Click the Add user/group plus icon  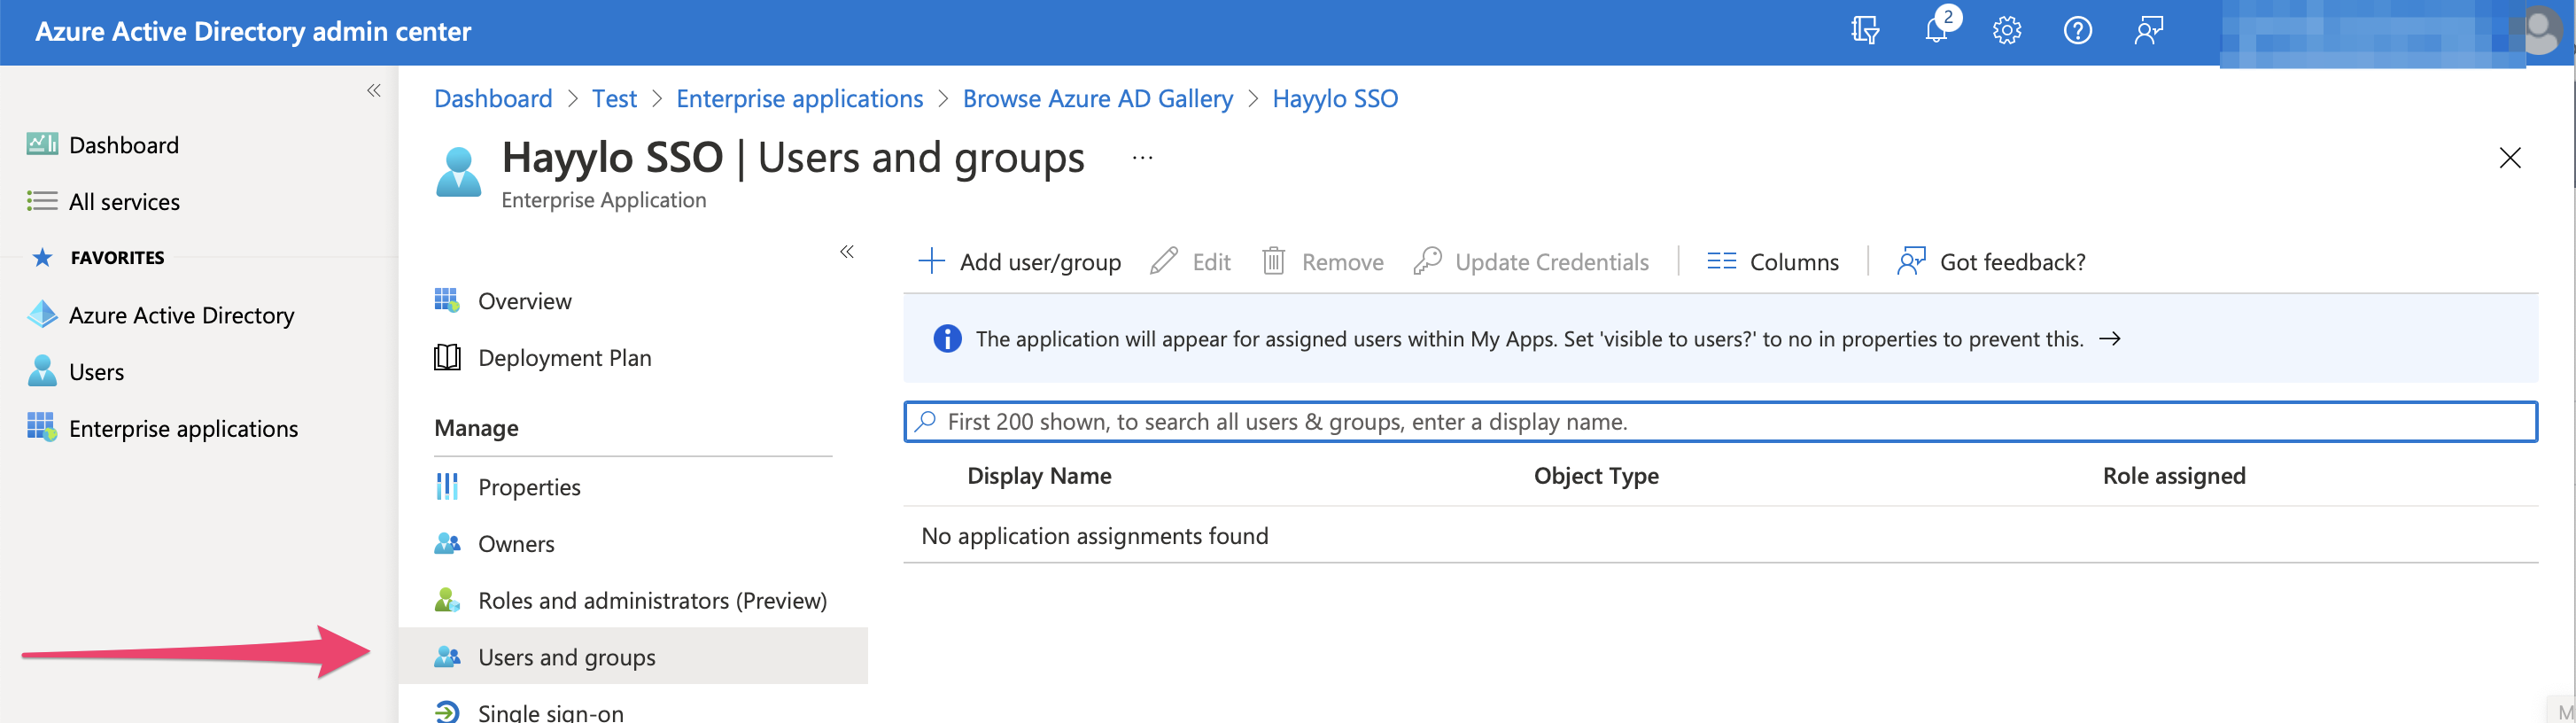click(x=931, y=262)
